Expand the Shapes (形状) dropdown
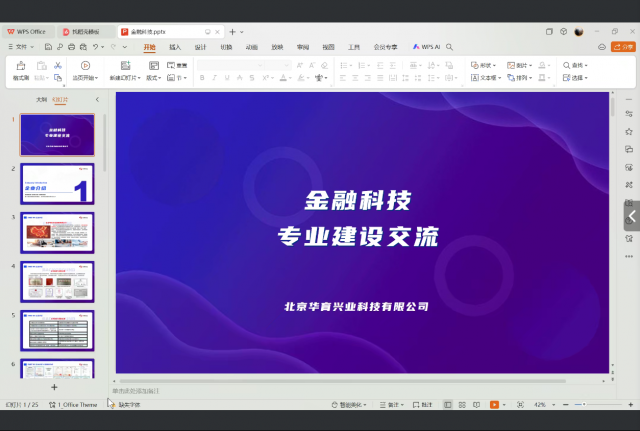Screen dimensions: 640x431 [x=484, y=65]
